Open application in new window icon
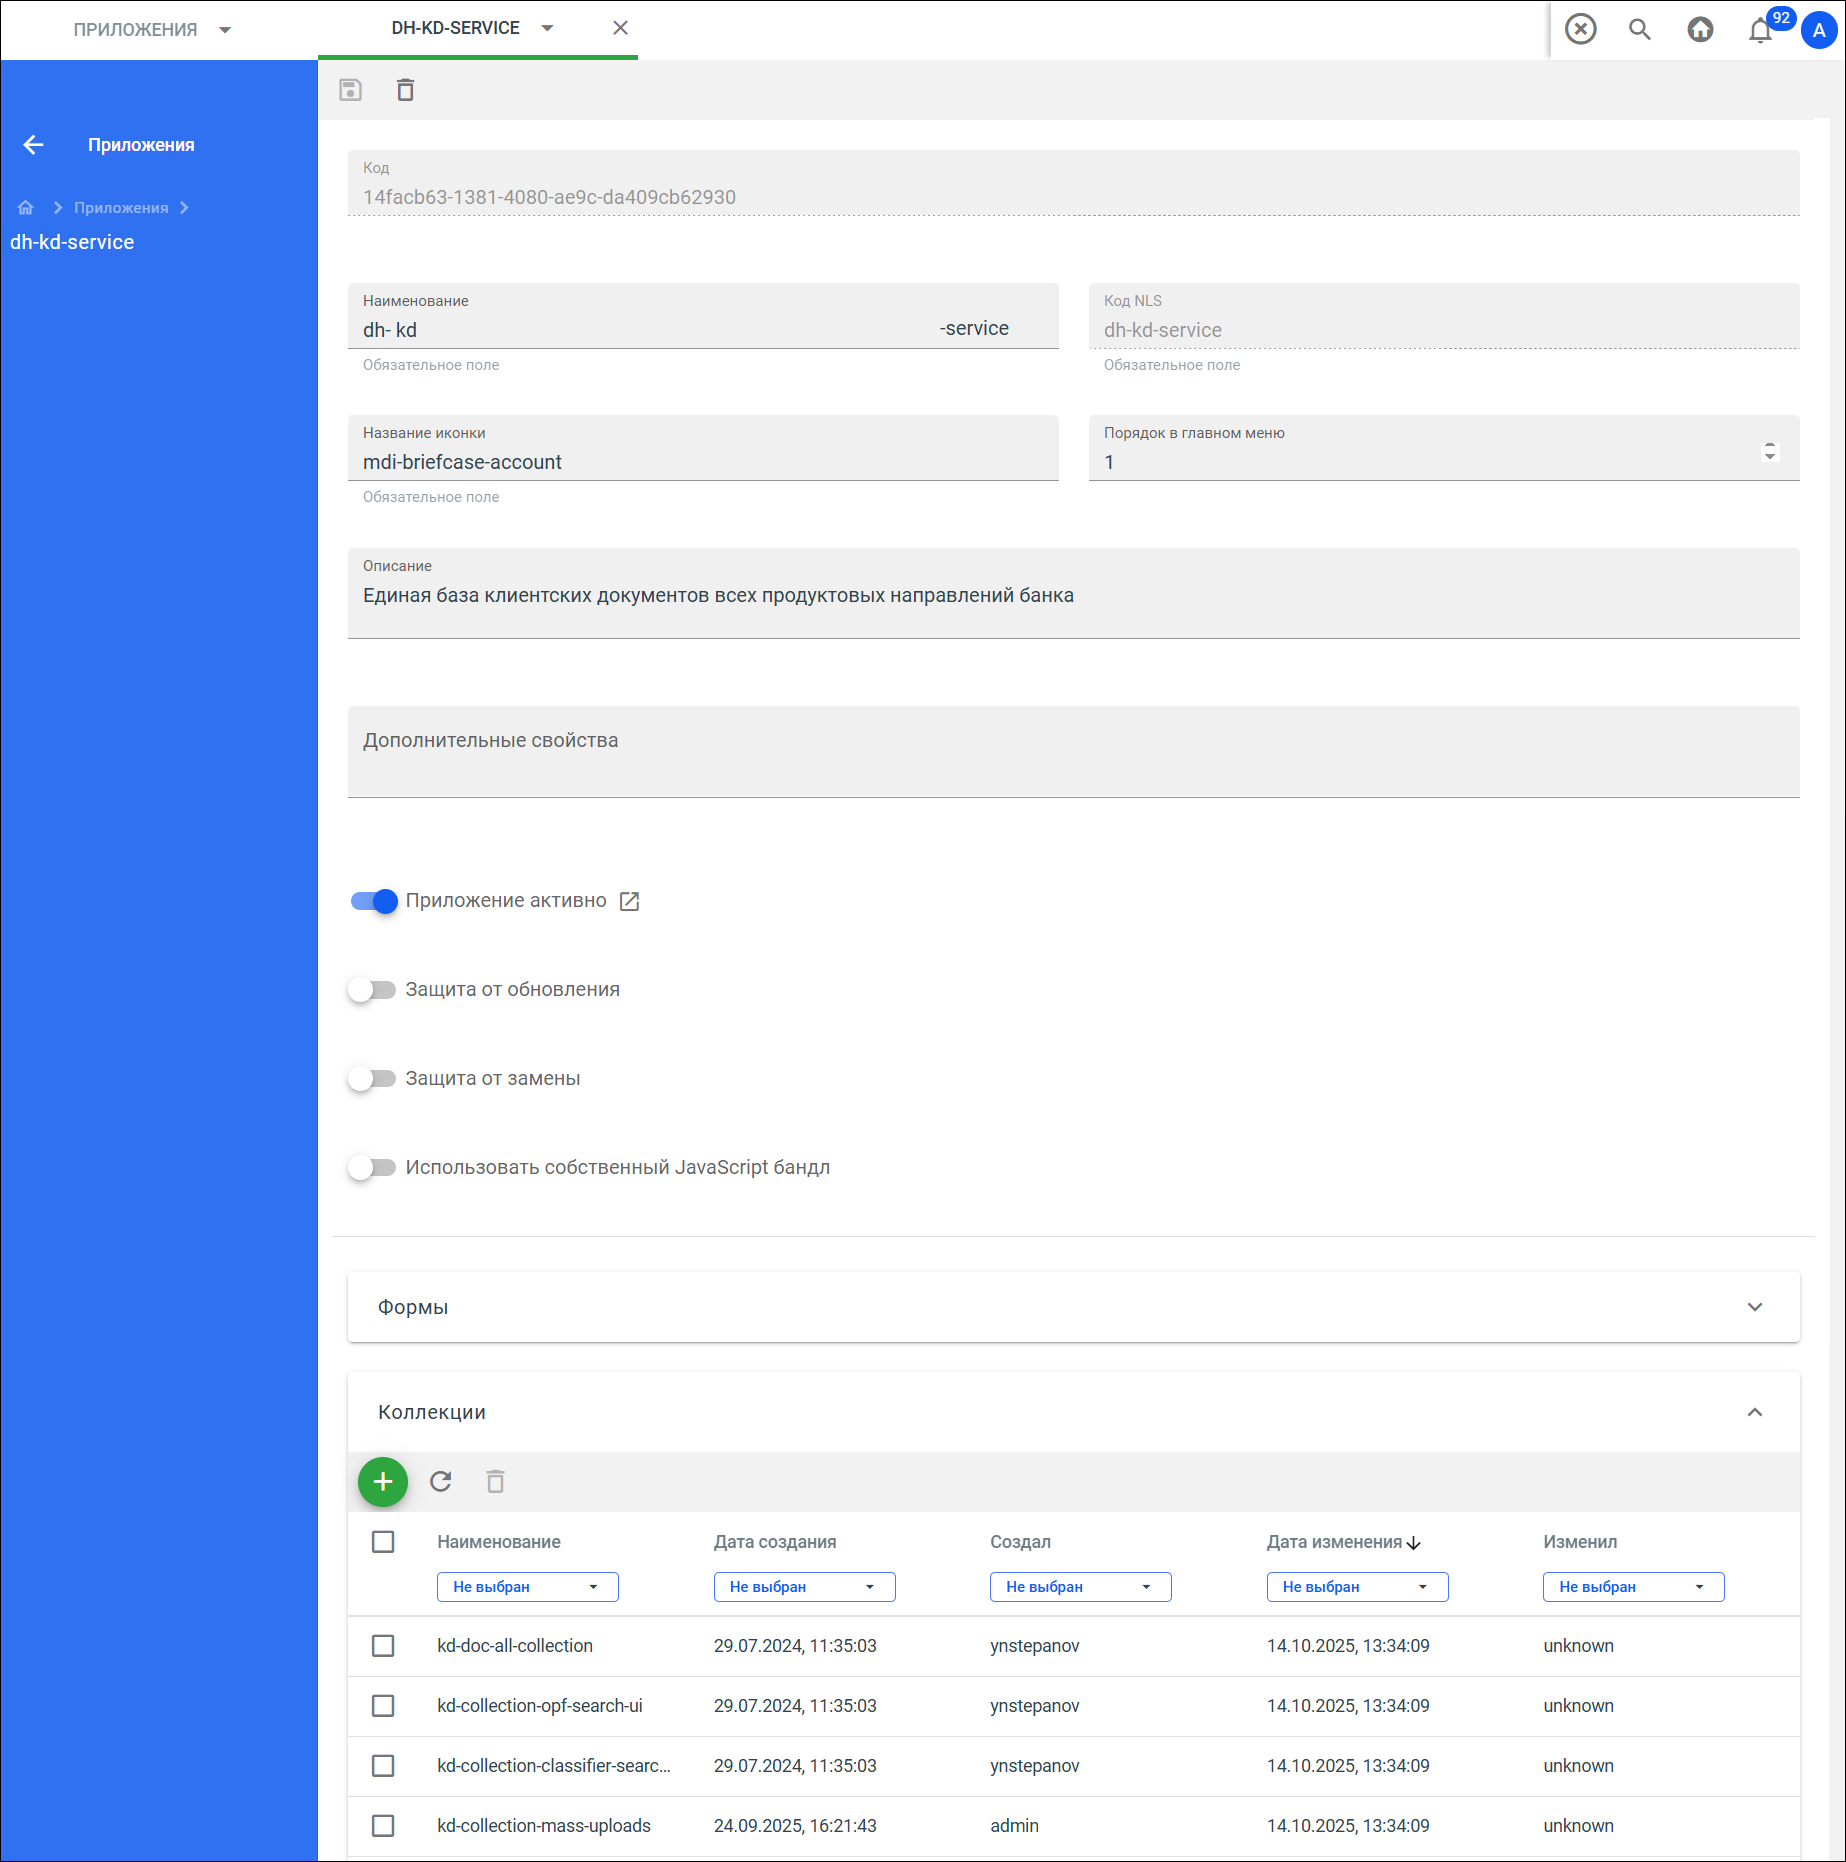The height and width of the screenshot is (1862, 1846). point(629,901)
